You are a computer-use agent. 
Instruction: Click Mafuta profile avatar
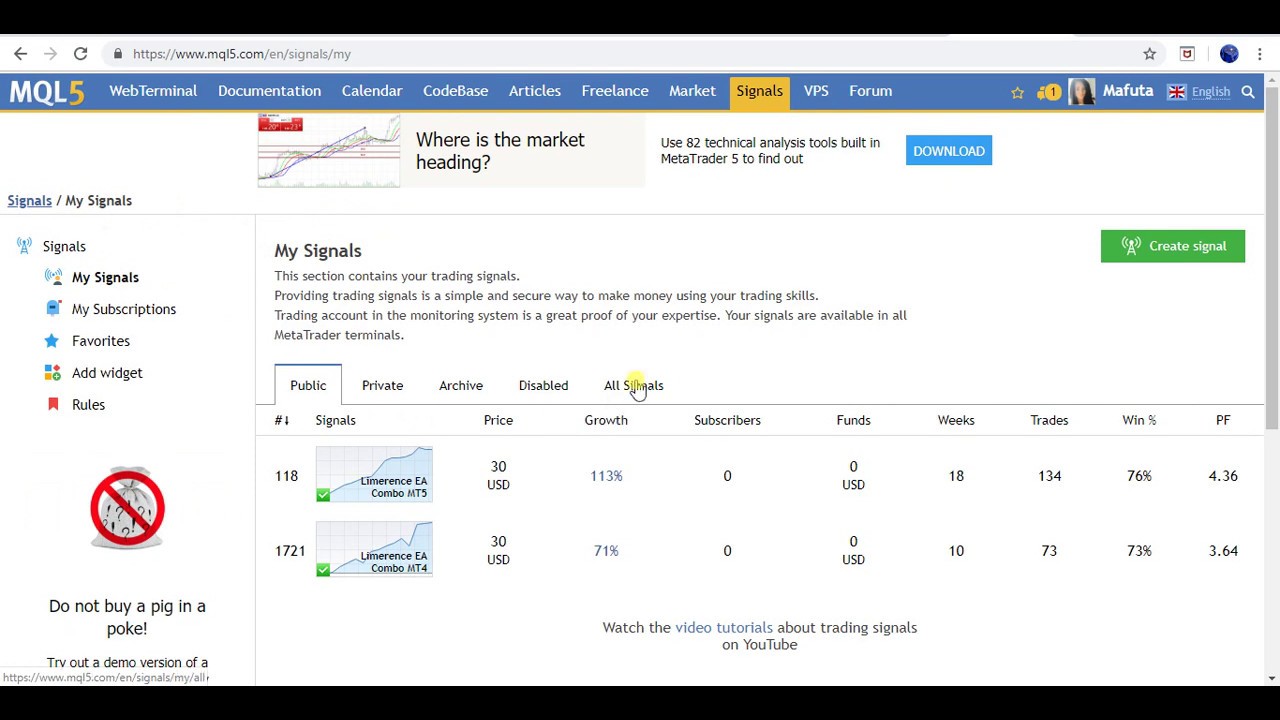[x=1081, y=92]
